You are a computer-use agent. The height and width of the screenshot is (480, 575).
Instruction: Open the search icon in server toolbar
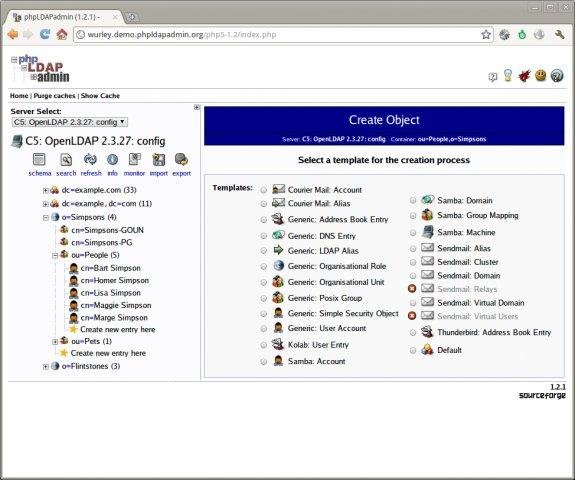66,160
